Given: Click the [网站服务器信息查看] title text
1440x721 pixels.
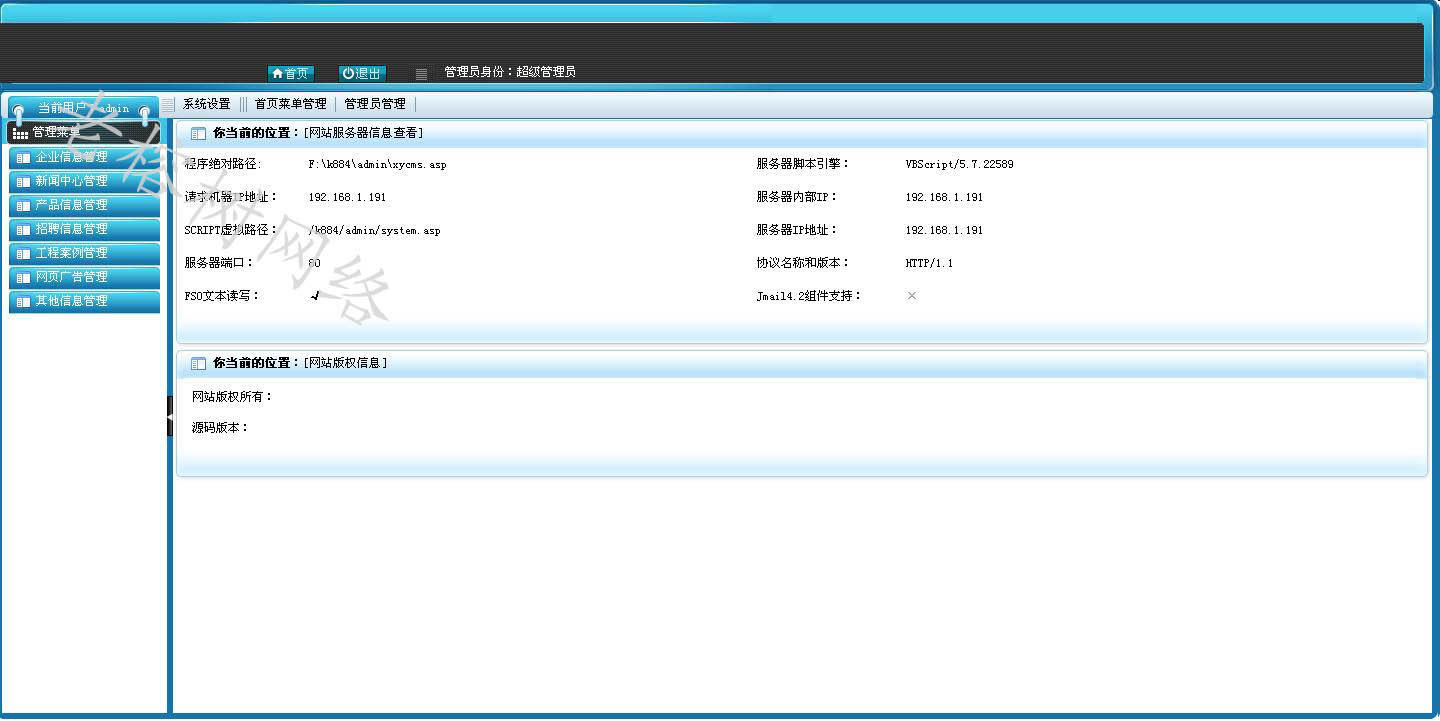Looking at the screenshot, I should click(x=363, y=133).
